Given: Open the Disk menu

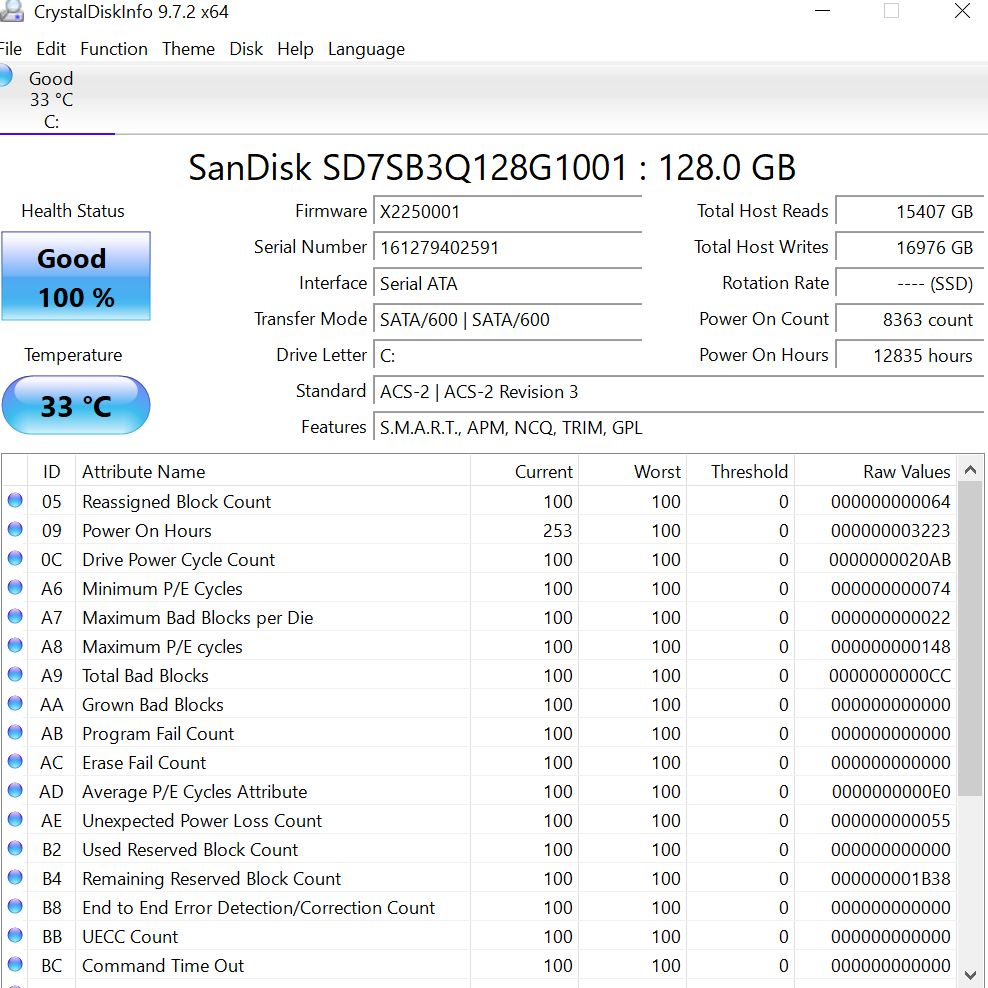Looking at the screenshot, I should 246,49.
